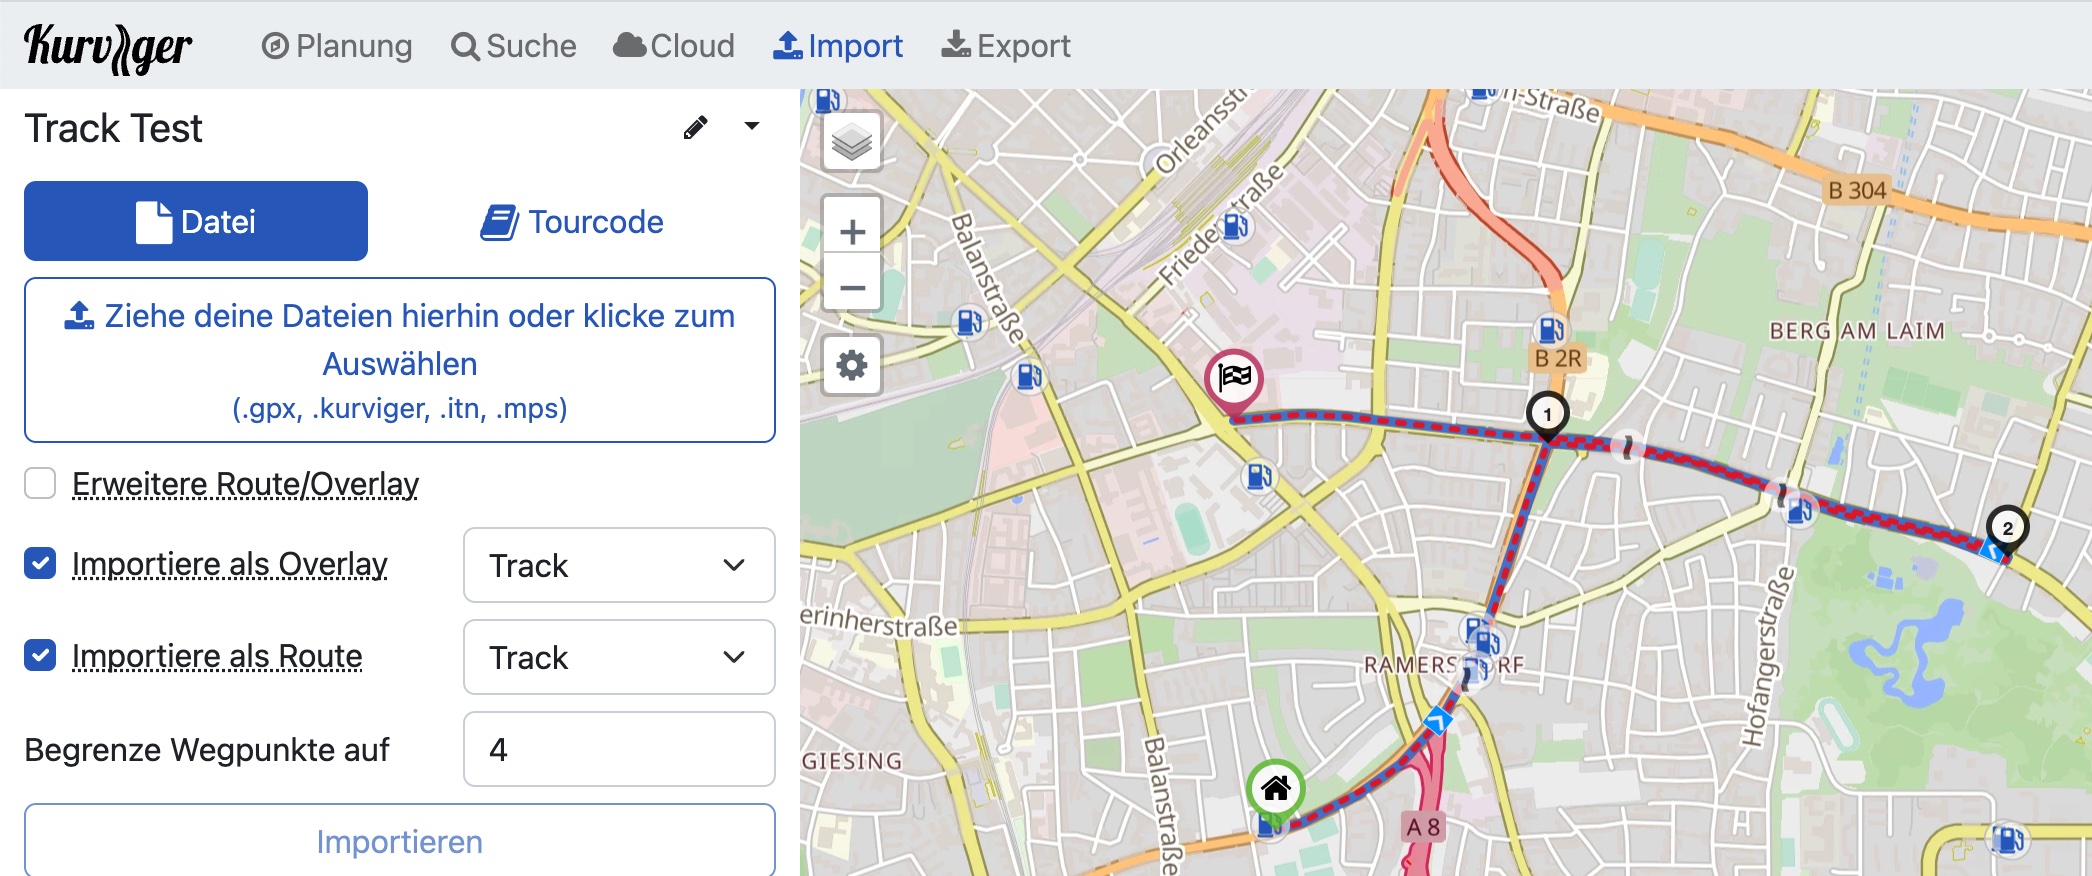Screen dimensions: 2092x876
Task: Uncheck Importiere als Route
Action: 40,656
